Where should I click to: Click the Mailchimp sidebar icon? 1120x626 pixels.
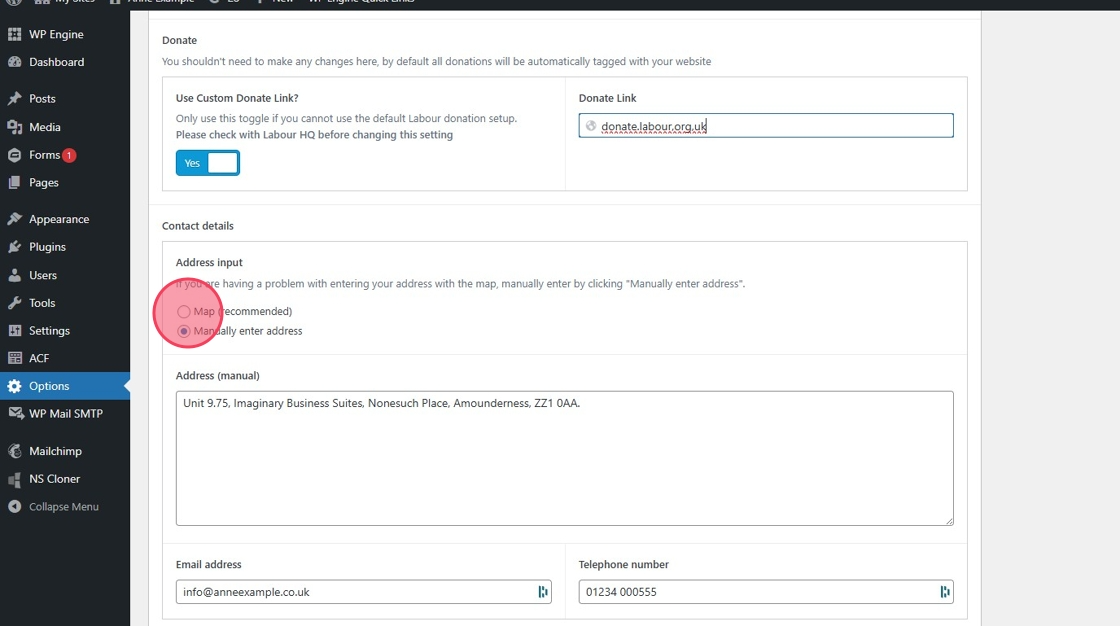(x=14, y=451)
